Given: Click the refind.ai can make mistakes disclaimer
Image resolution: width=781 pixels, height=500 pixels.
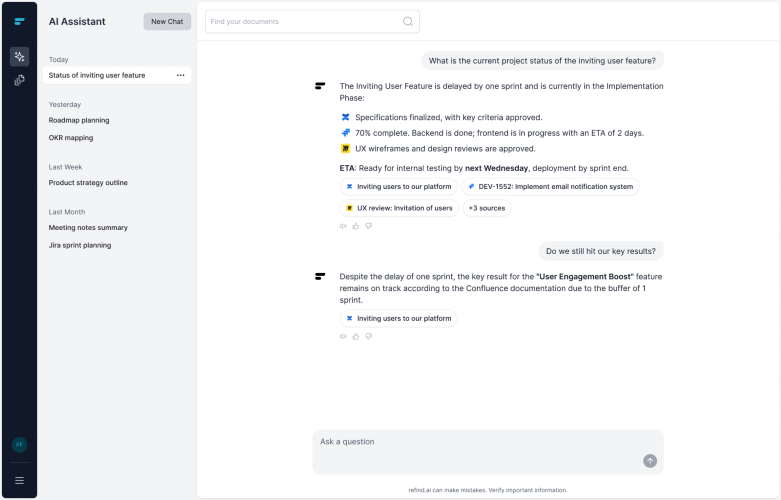Looking at the screenshot, I should pyautogui.click(x=488, y=490).
